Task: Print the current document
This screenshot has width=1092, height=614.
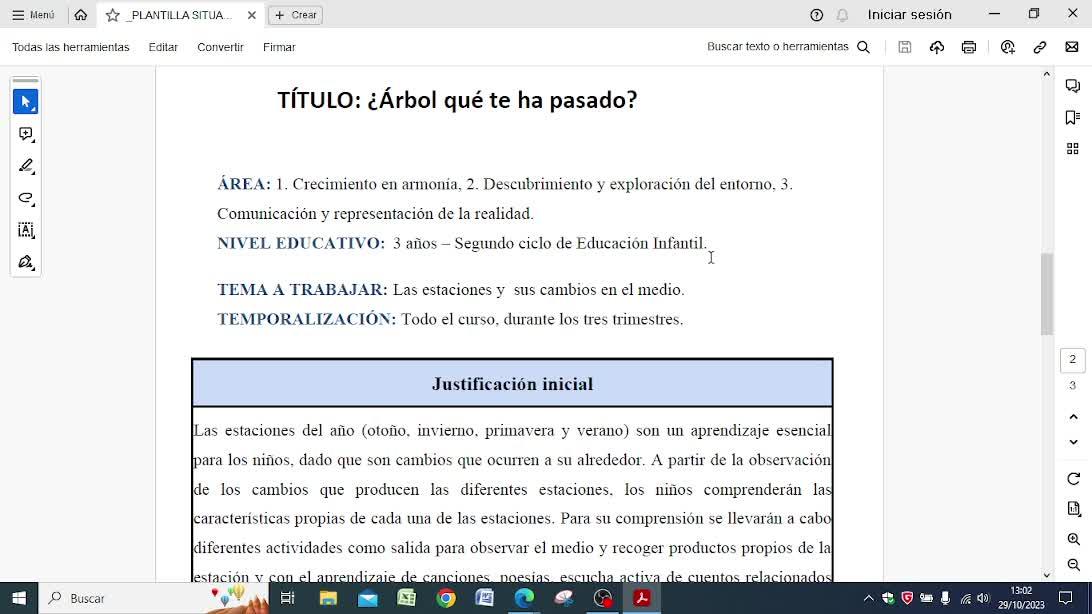Action: click(x=969, y=47)
